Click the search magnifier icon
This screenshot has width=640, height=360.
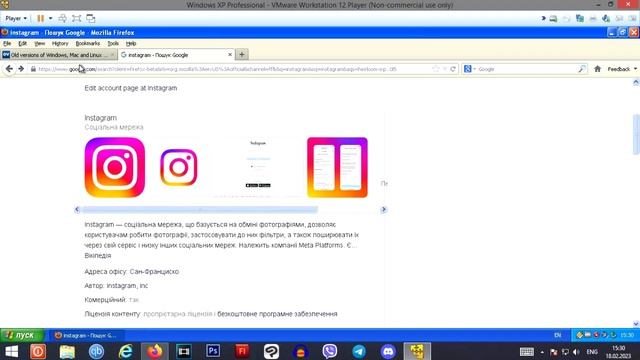582,69
